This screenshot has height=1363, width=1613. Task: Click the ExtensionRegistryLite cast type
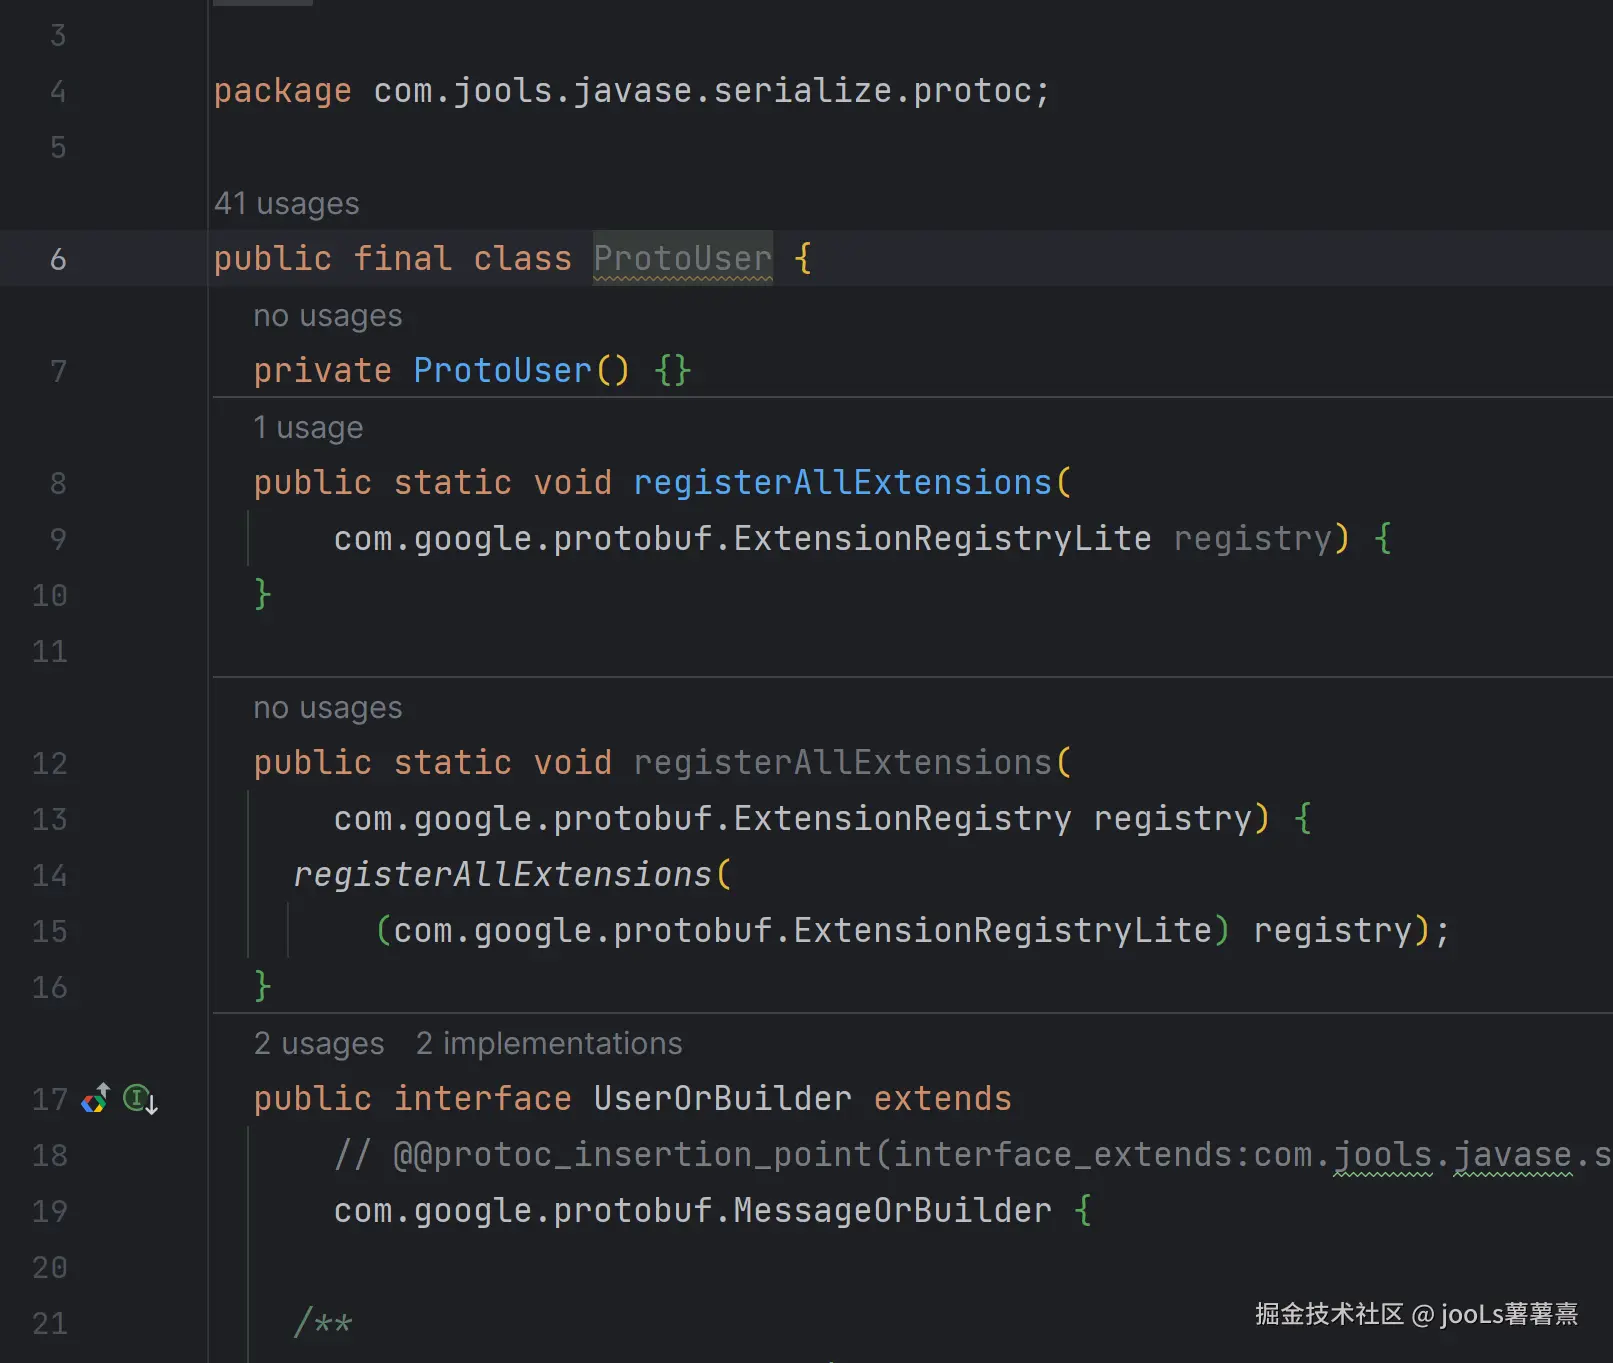click(1002, 931)
